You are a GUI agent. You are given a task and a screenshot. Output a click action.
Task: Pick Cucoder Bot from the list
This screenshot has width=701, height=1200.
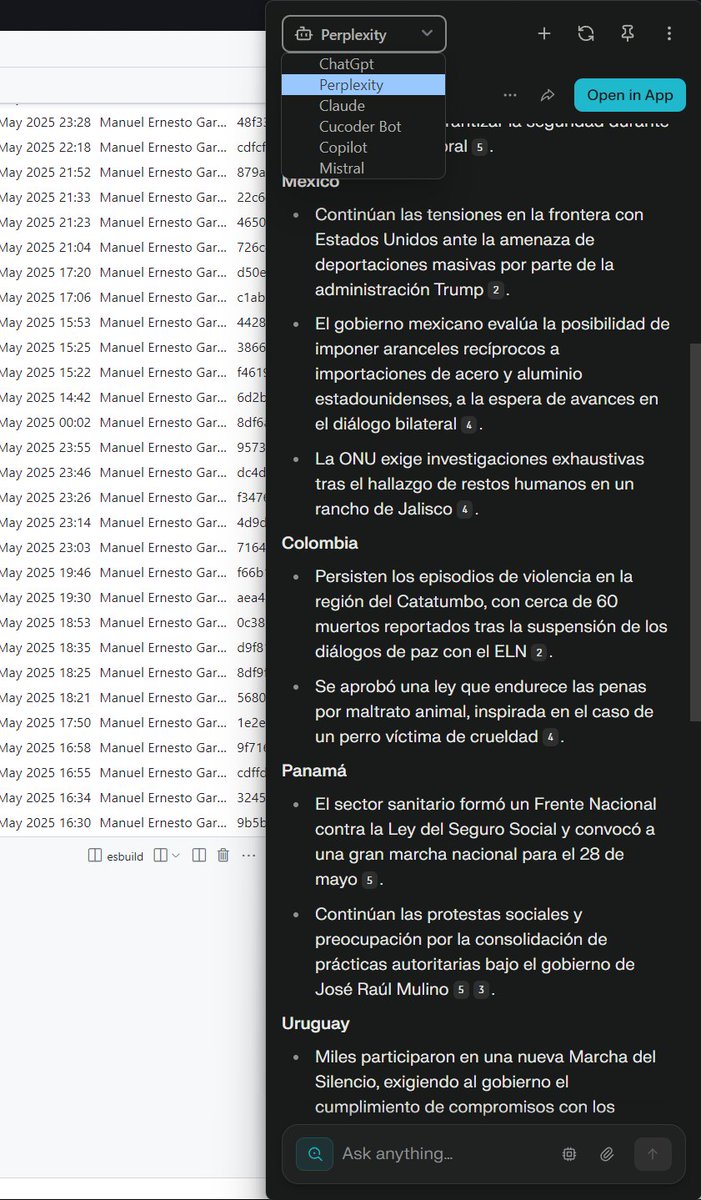click(x=363, y=127)
